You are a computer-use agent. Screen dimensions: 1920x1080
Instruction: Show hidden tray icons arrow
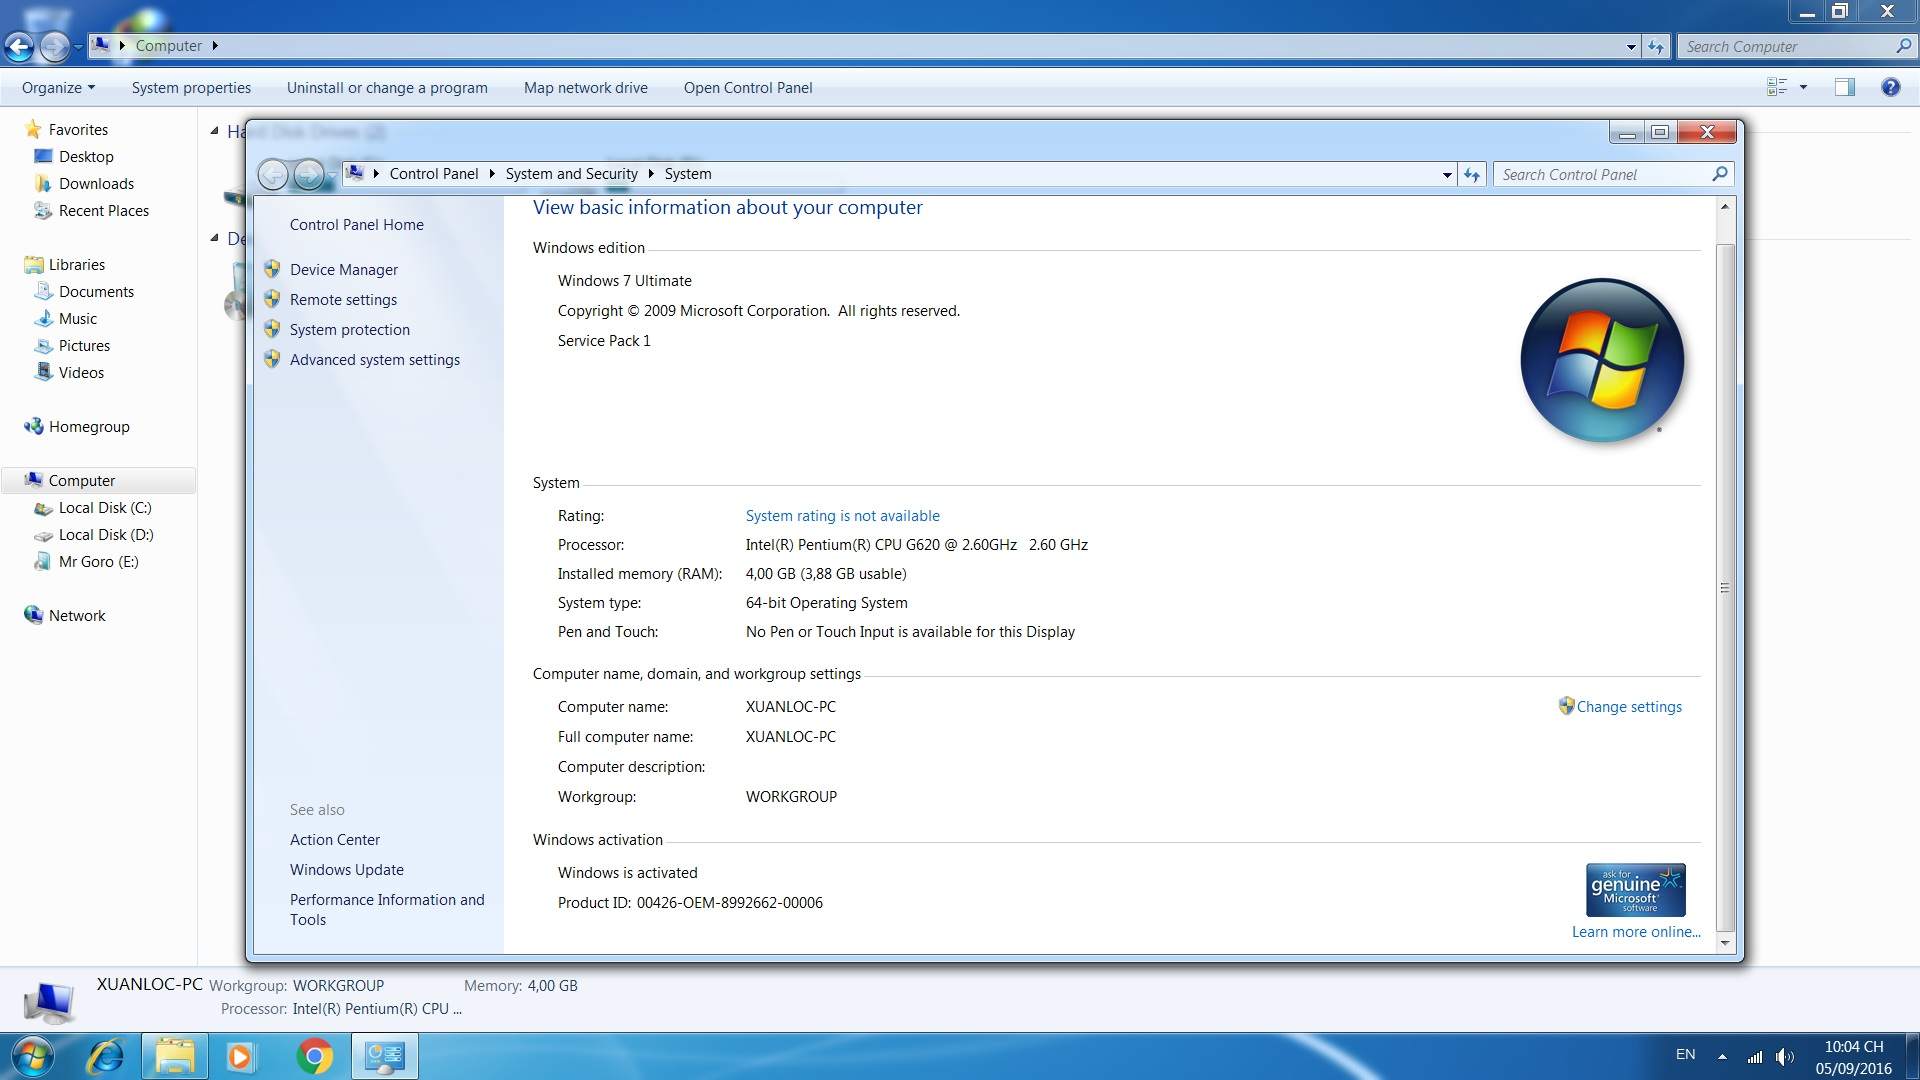[1722, 1056]
